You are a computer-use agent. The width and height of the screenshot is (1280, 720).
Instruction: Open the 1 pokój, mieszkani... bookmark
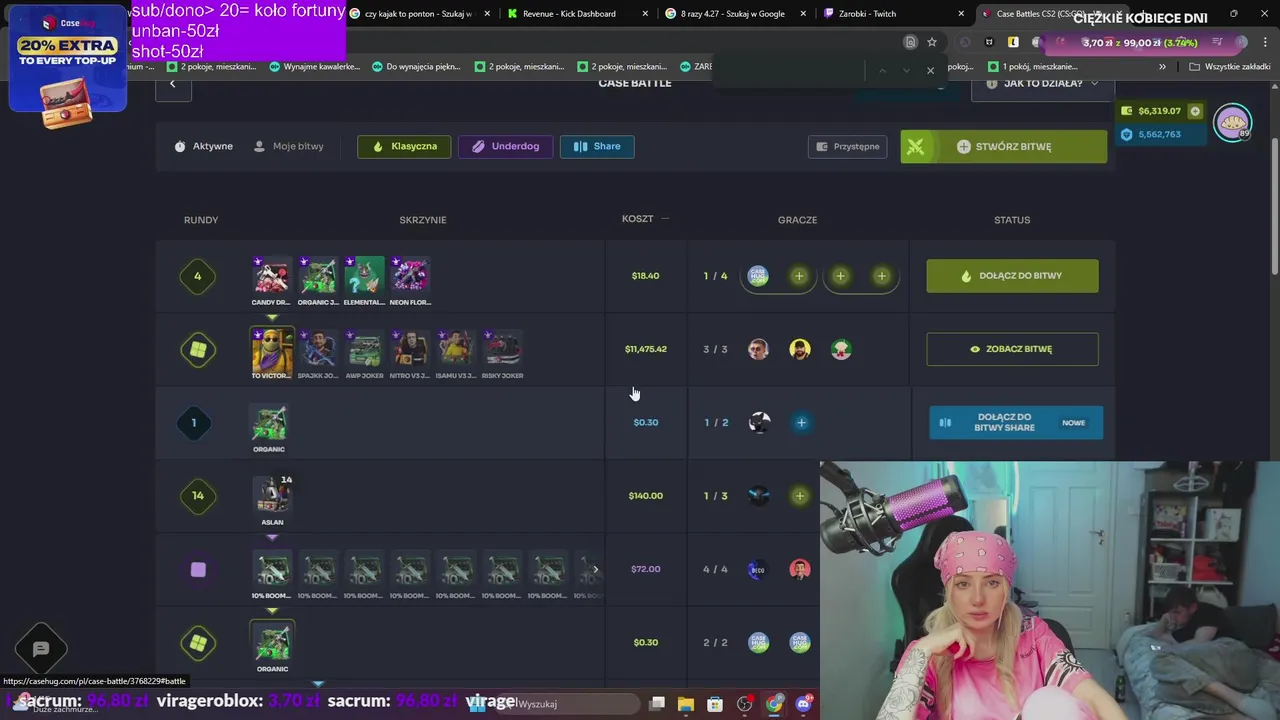[x=1032, y=67]
